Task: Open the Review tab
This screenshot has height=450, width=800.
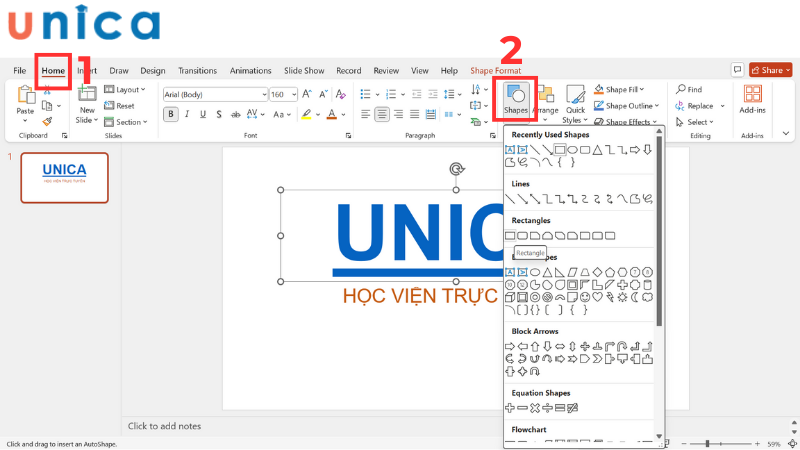Action: point(386,70)
